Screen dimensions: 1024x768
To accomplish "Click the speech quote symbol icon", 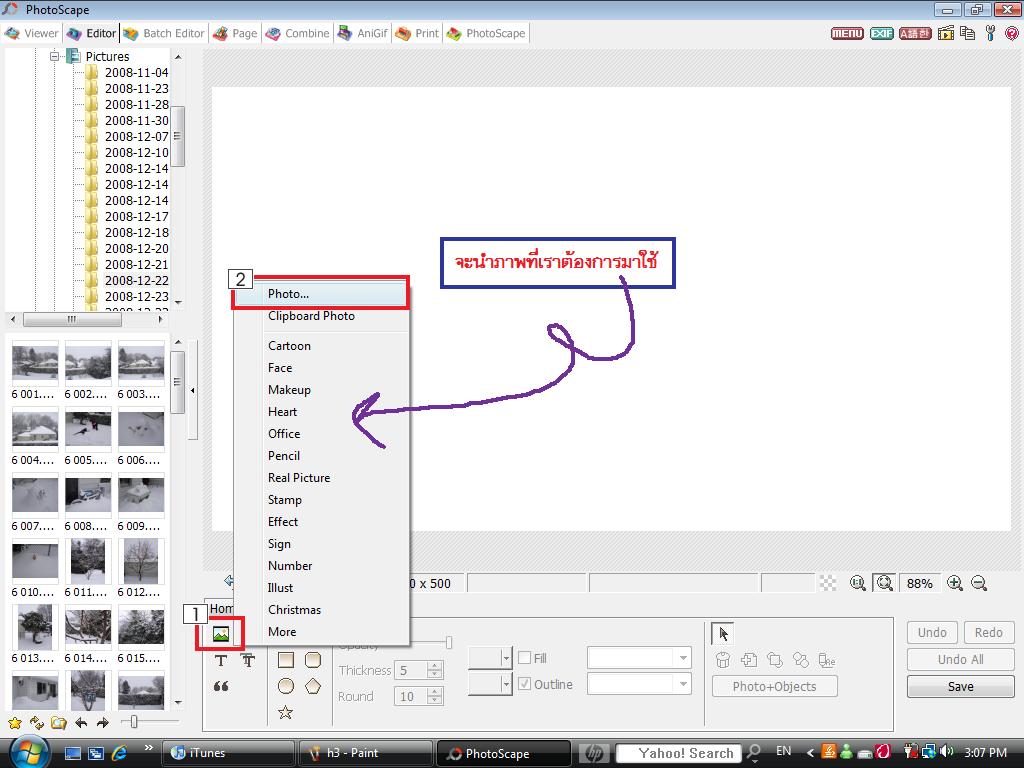I will pyautogui.click(x=221, y=686).
